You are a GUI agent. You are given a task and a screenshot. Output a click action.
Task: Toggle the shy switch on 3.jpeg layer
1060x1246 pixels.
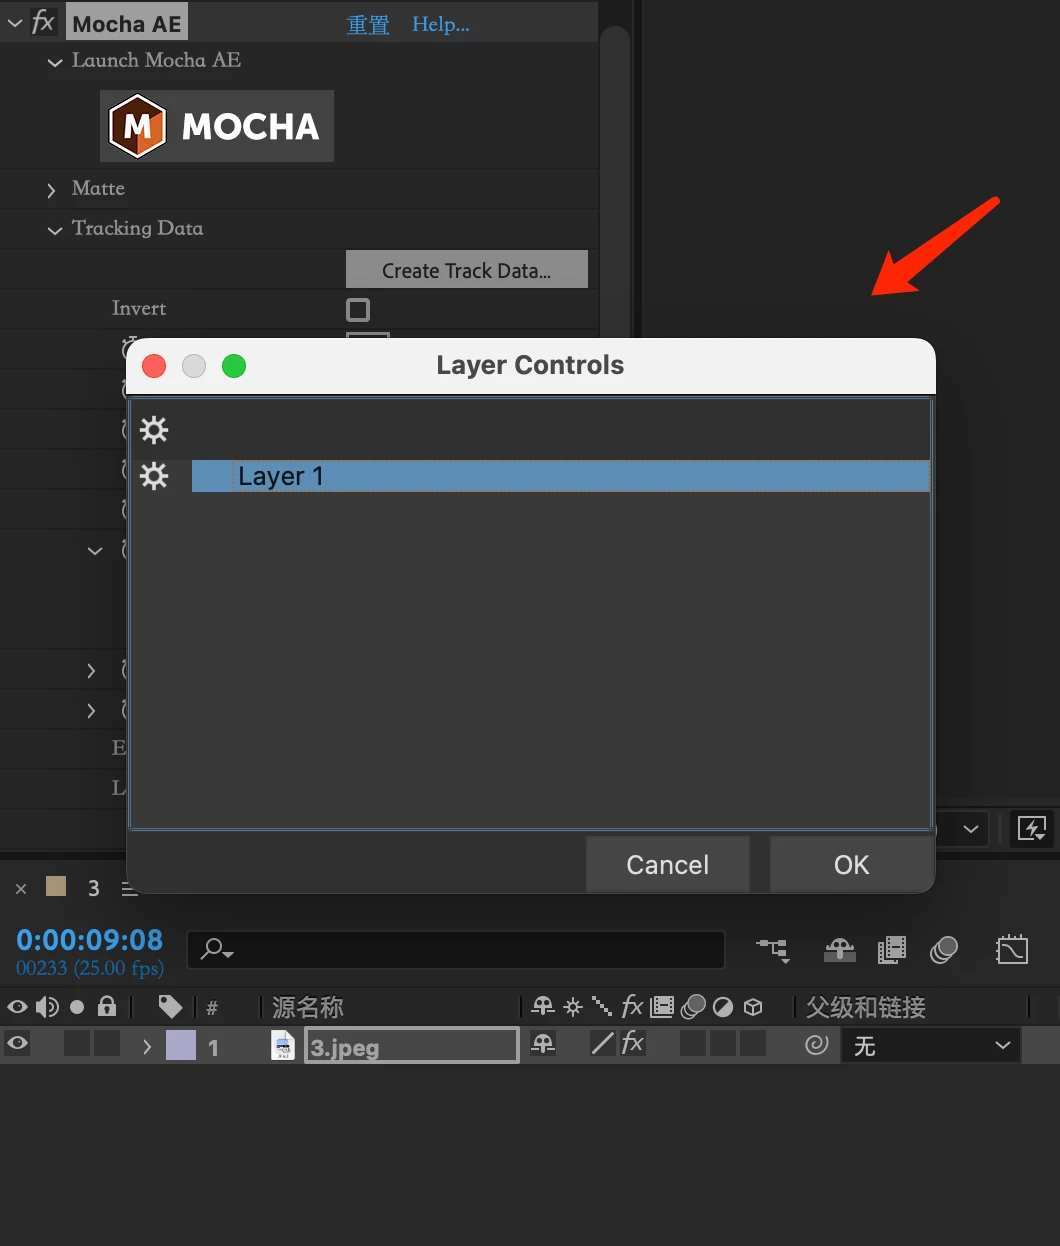pyautogui.click(x=543, y=1044)
